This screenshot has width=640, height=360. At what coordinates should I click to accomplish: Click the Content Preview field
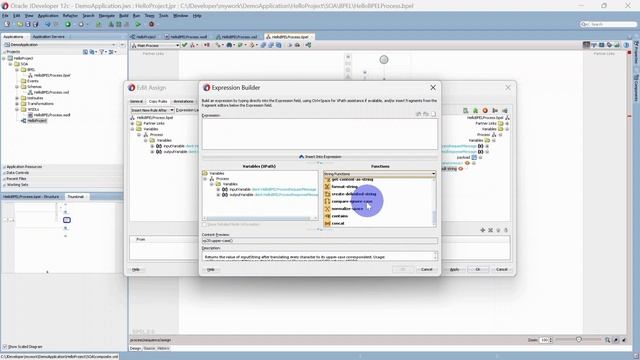pyautogui.click(x=320, y=241)
